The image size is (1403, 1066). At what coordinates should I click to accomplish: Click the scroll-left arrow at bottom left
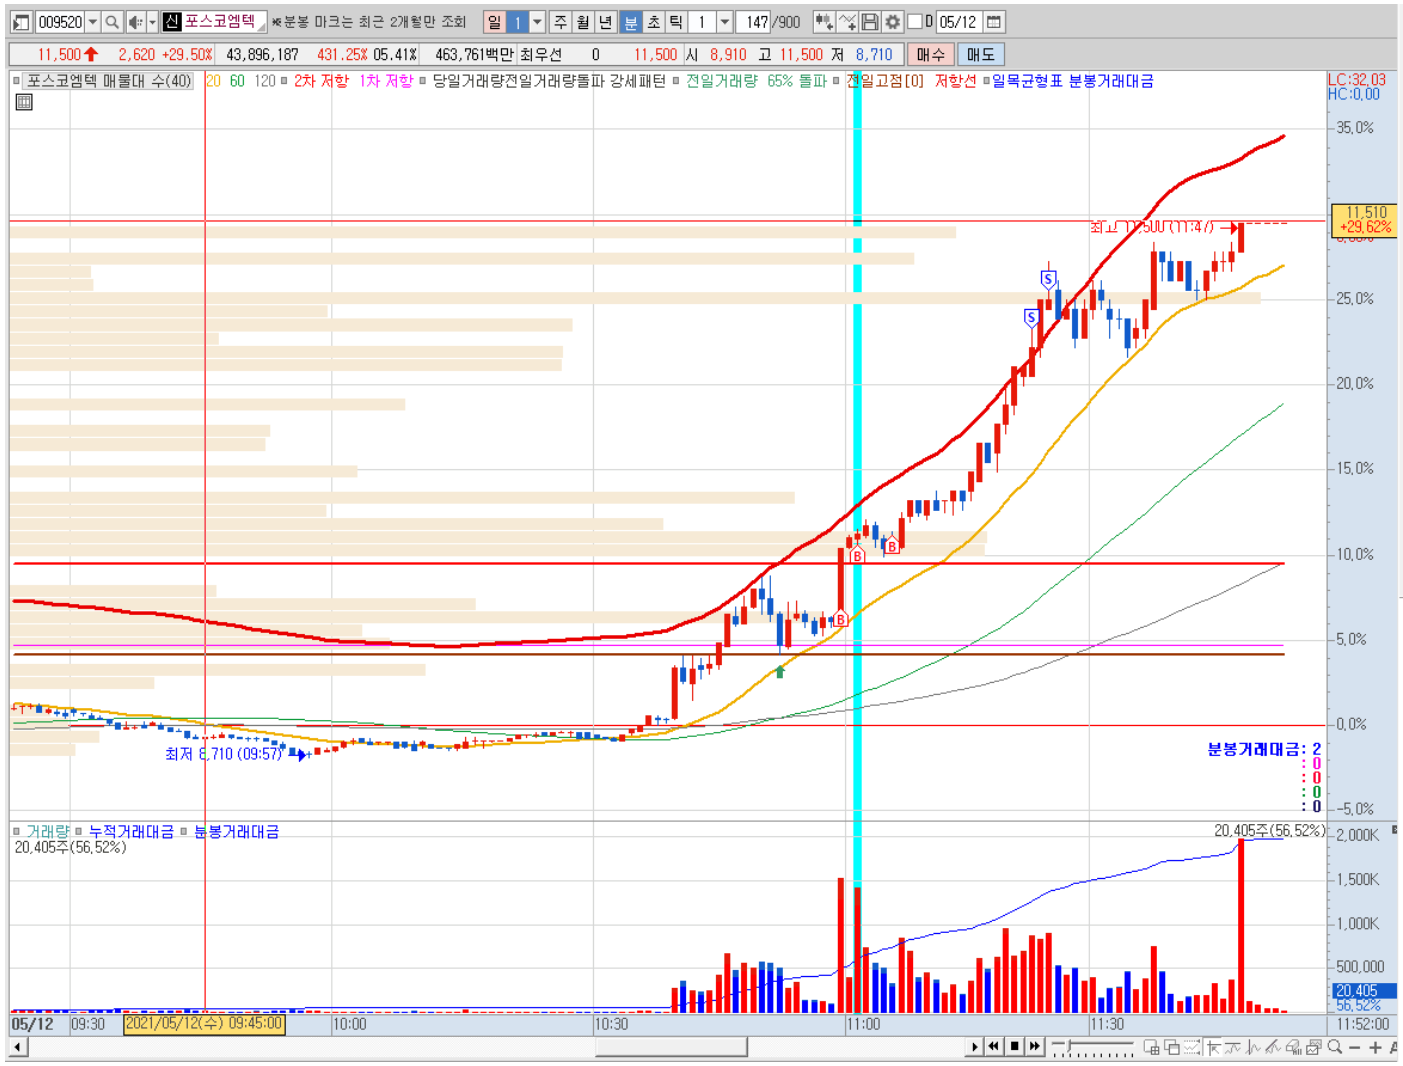[x=18, y=1047]
